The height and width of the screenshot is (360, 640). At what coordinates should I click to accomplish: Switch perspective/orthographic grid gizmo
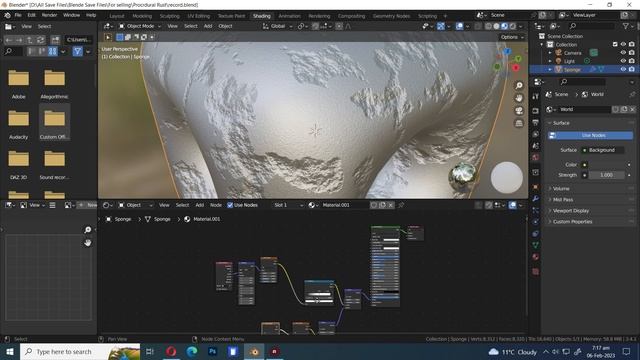coord(519,123)
